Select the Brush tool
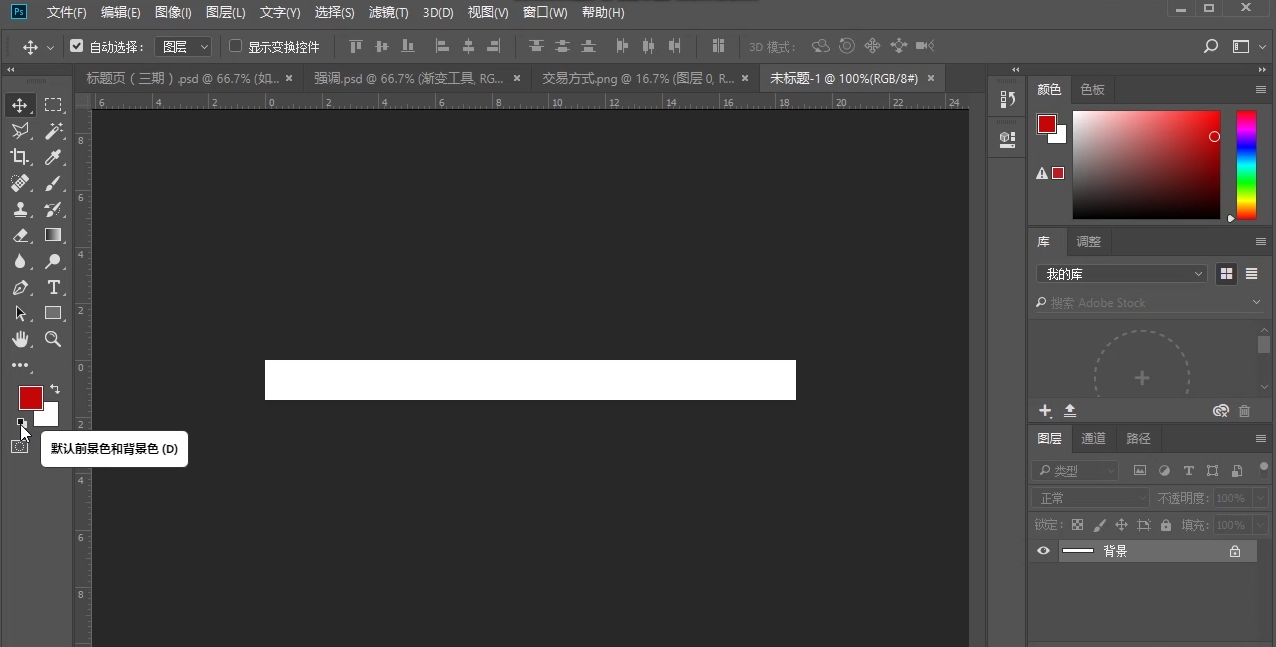This screenshot has width=1276, height=647. (x=53, y=183)
